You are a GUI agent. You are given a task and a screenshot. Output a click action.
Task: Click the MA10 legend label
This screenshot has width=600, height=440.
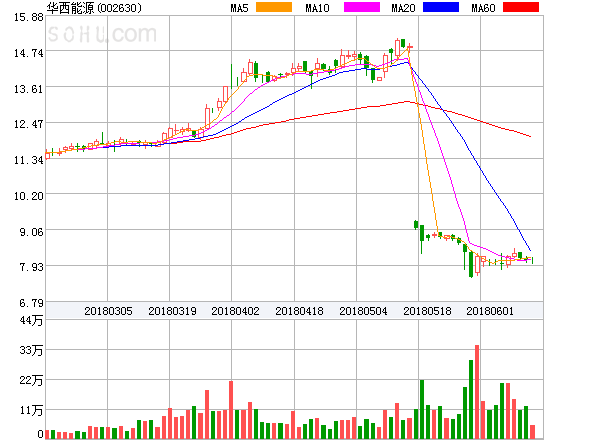pos(317,8)
